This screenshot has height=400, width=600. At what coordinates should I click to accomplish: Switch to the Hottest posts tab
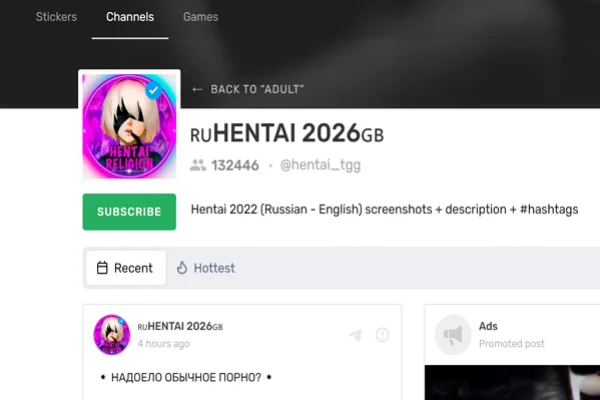[x=205, y=268]
